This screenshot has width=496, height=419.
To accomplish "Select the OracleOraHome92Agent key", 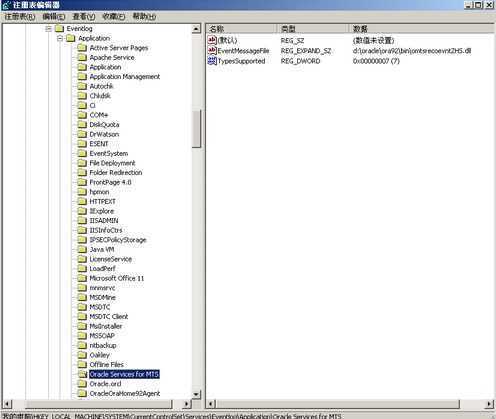I will pos(125,394).
